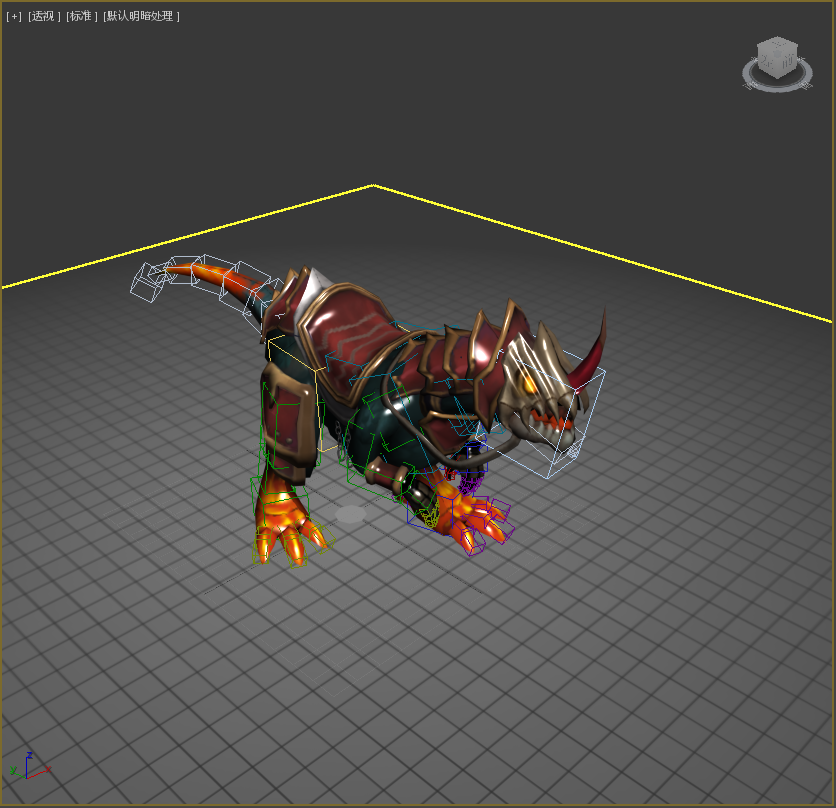The image size is (836, 808).
Task: Click the ViewCube's left front face
Action: click(x=768, y=64)
